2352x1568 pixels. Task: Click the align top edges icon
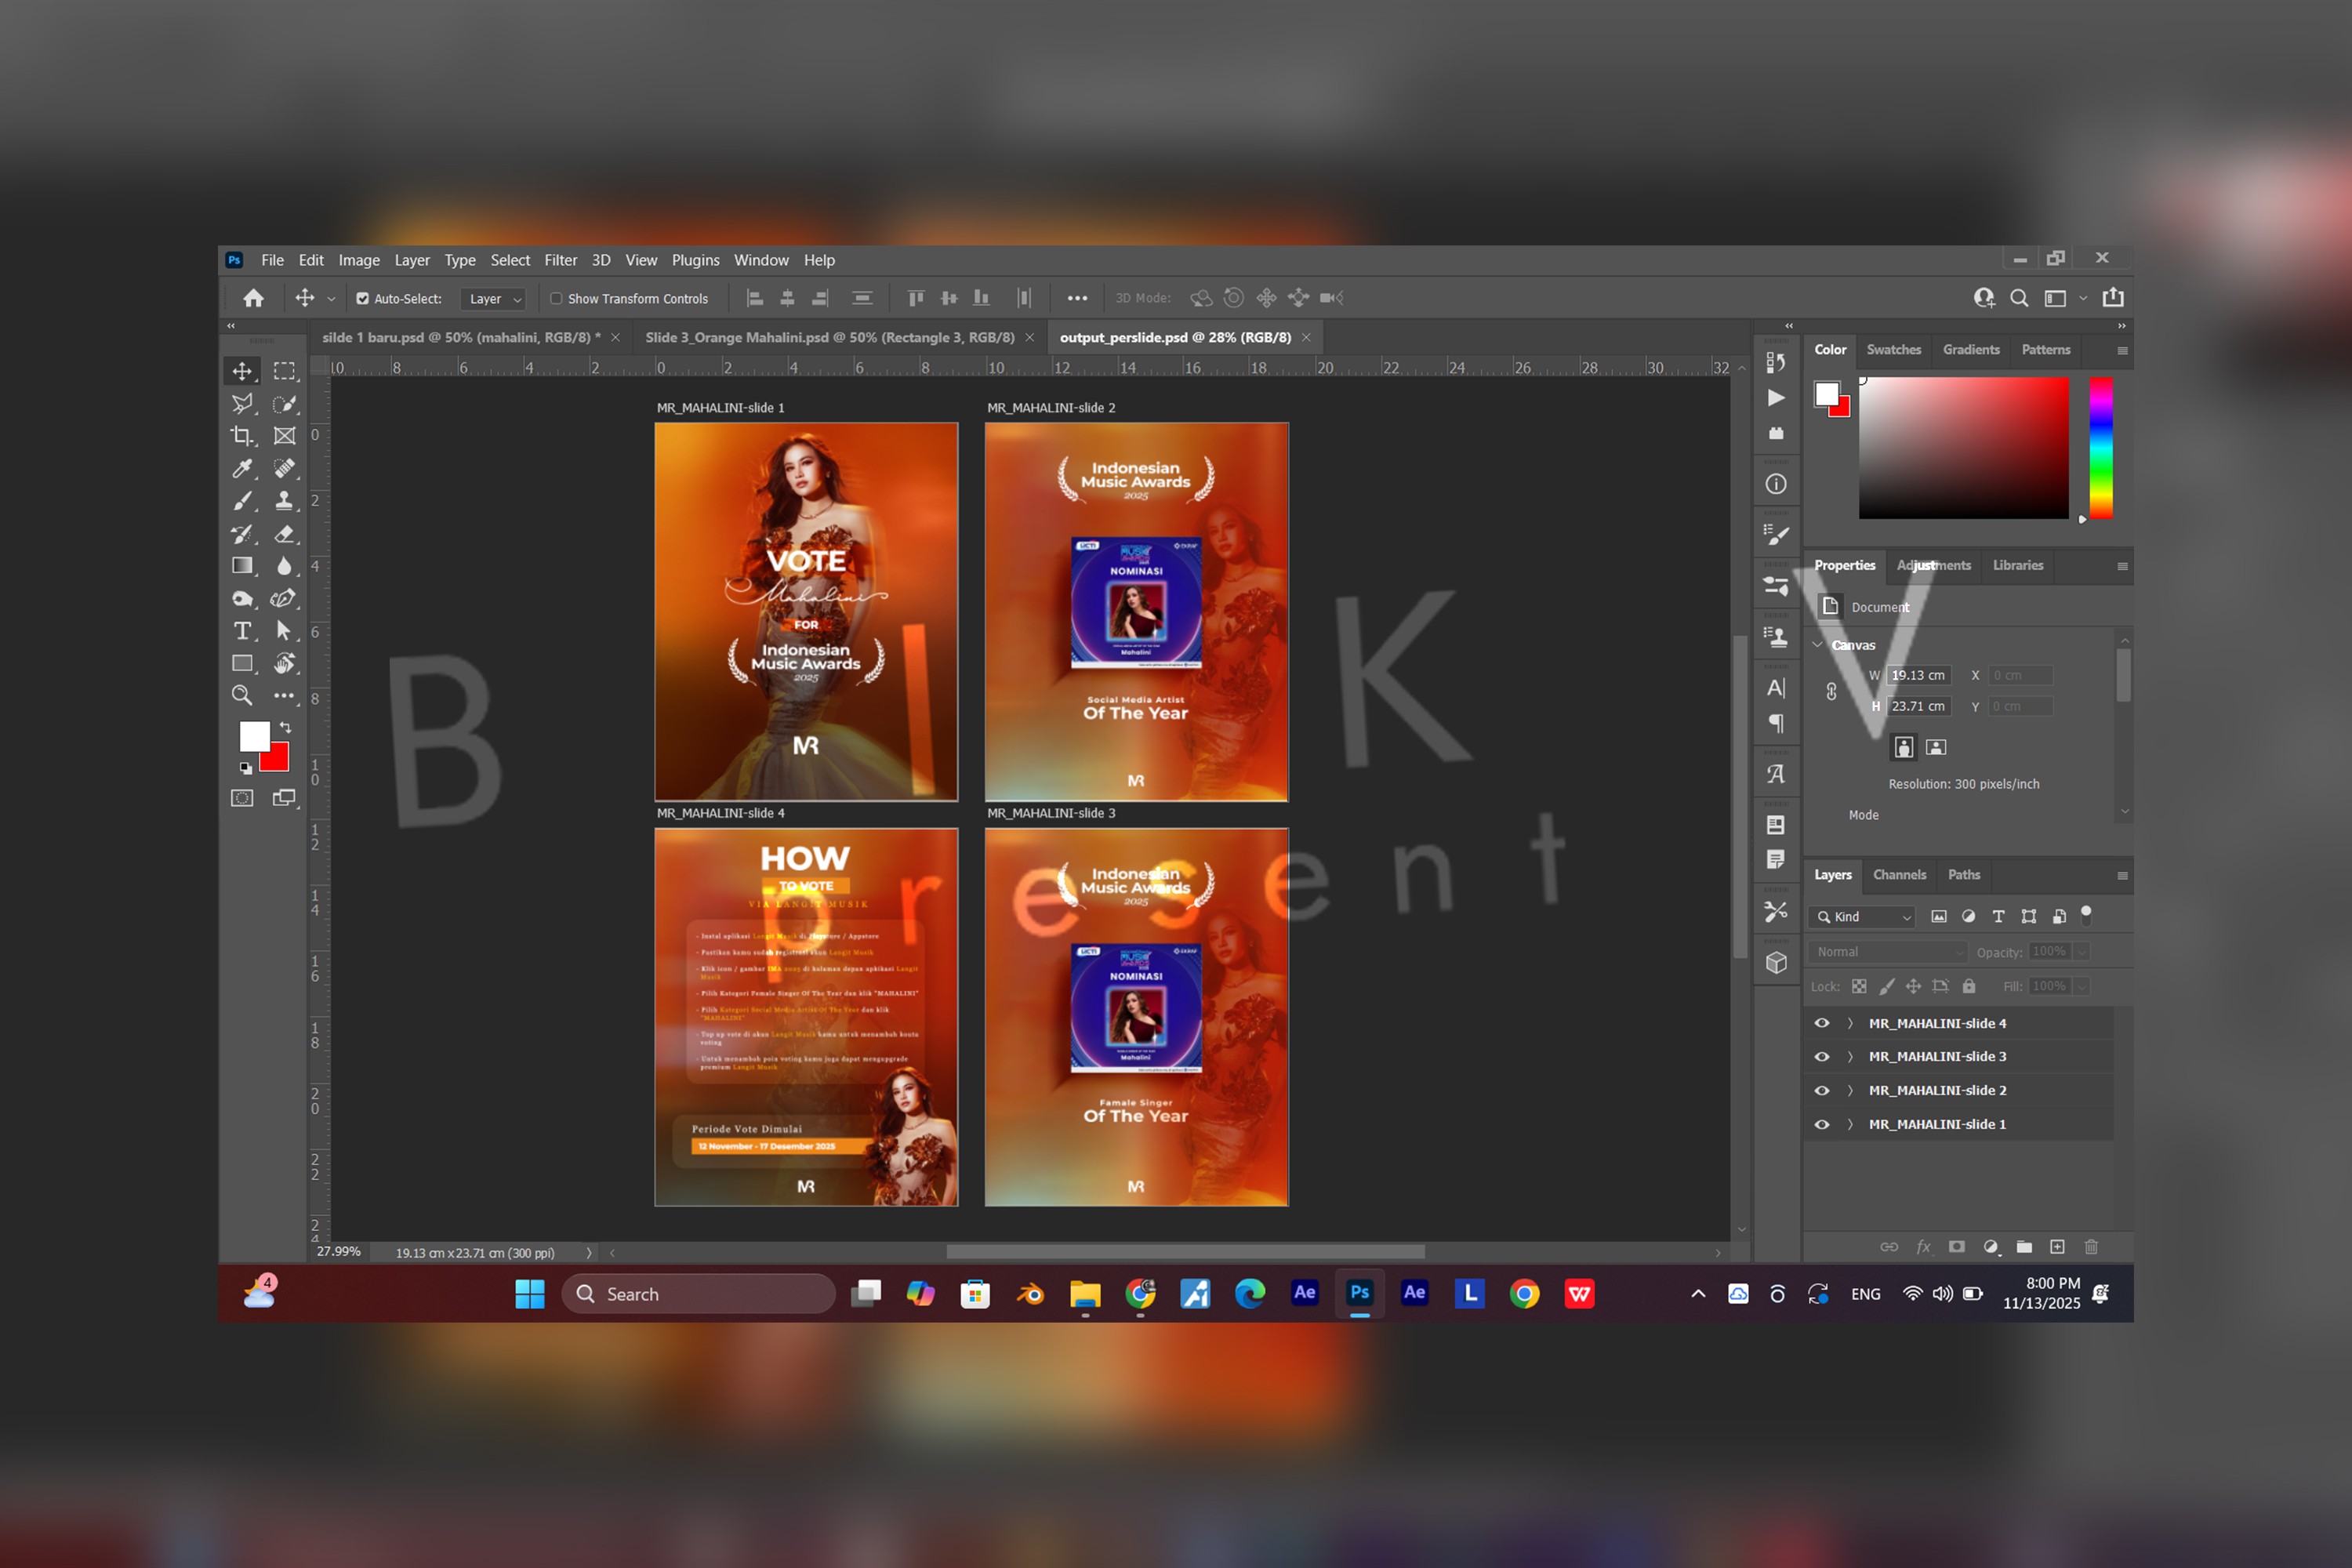[x=916, y=298]
